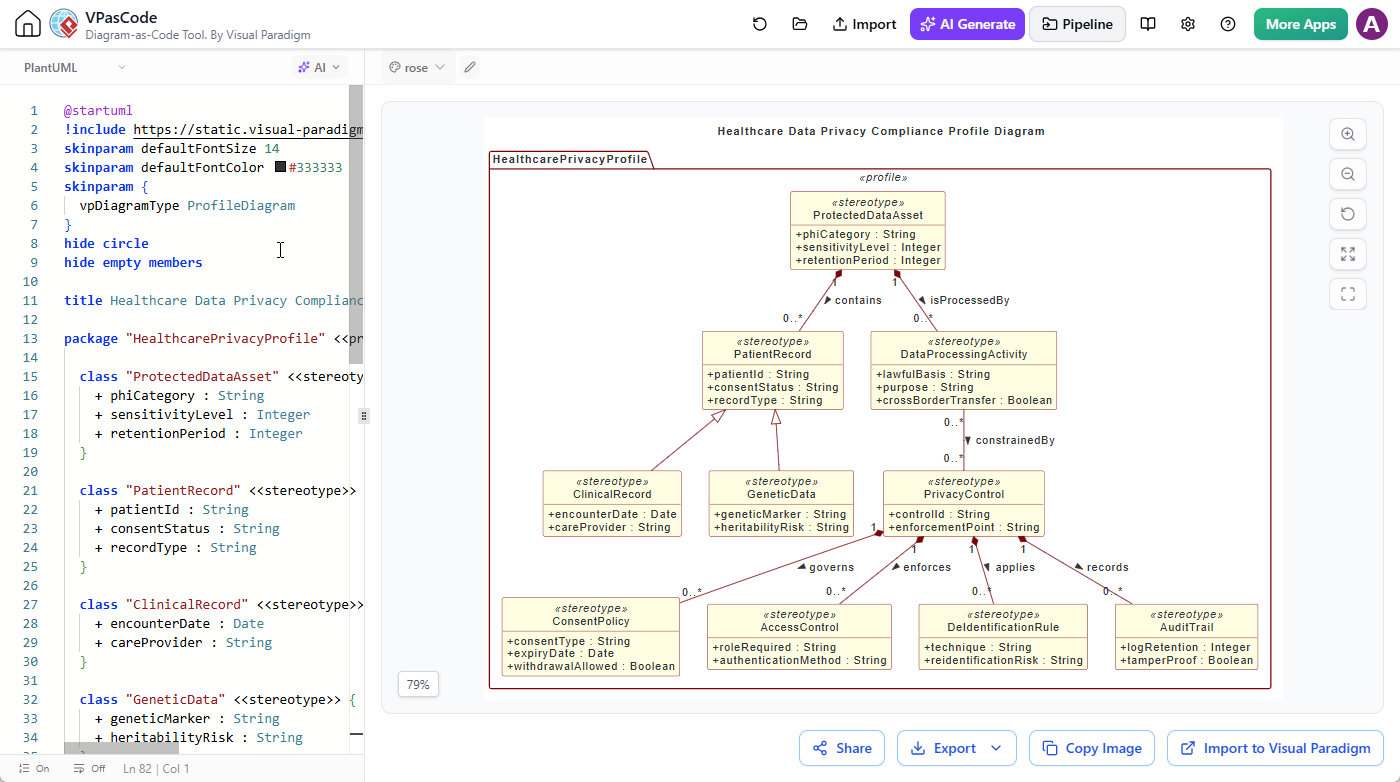Click the AccessControl class in diagram
The width and height of the screenshot is (1400, 782).
pyautogui.click(x=799, y=636)
